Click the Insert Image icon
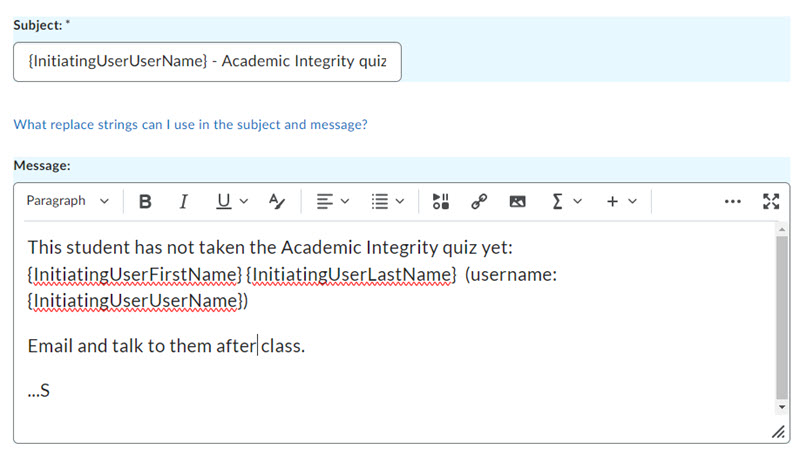Image resolution: width=800 pixels, height=456 pixels. point(517,201)
